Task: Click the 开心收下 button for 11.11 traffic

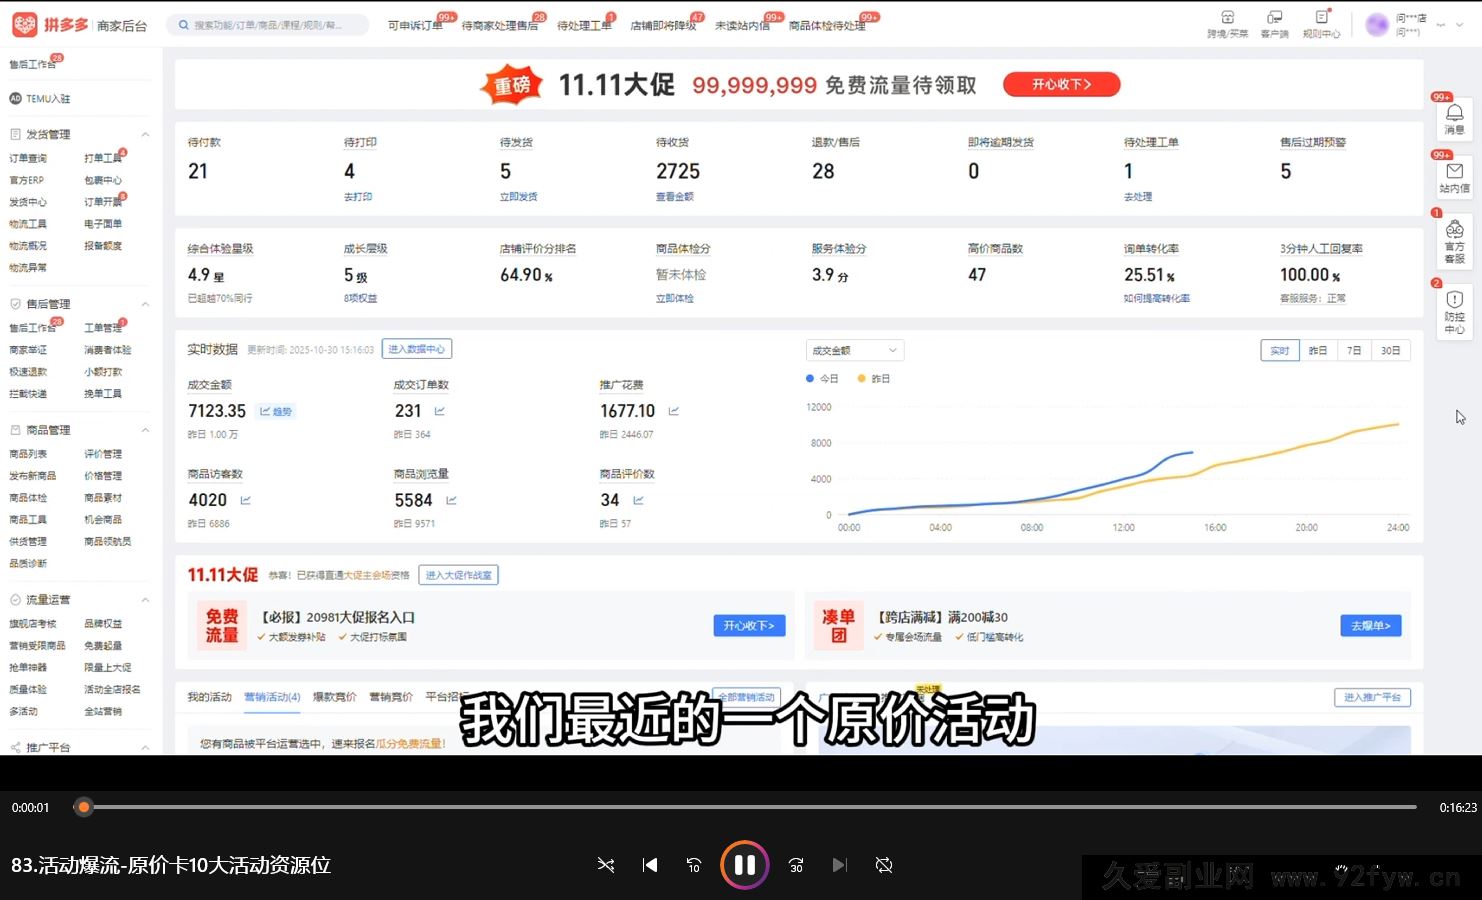Action: click(1061, 85)
